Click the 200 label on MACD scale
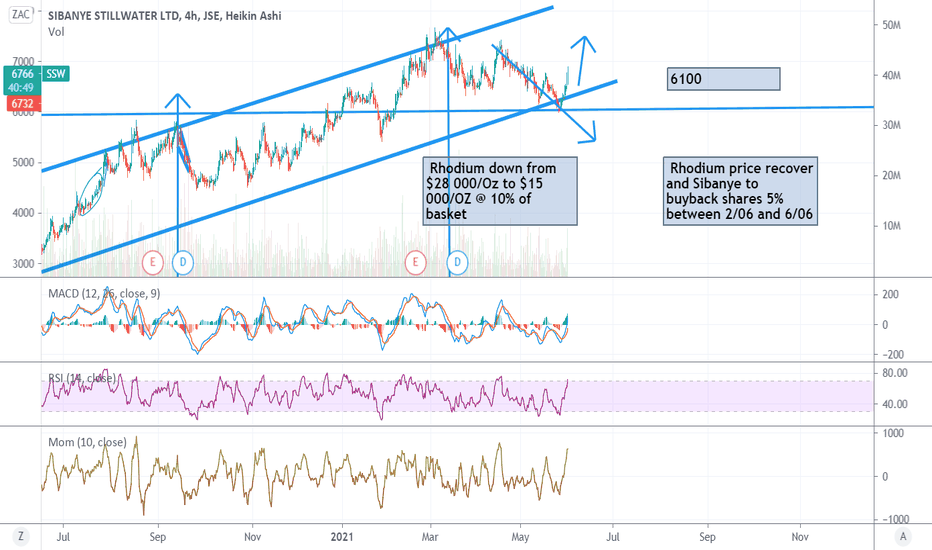 [x=890, y=294]
